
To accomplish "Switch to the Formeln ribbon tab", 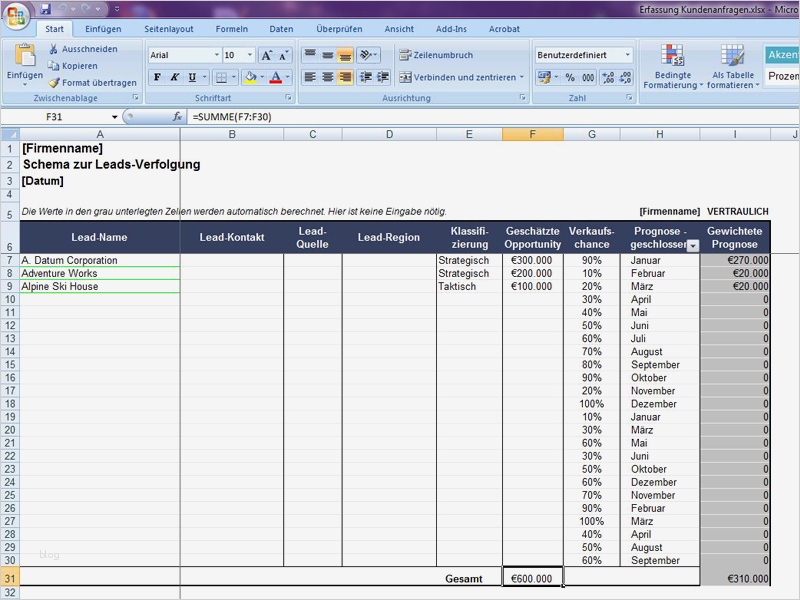I will 230,29.
